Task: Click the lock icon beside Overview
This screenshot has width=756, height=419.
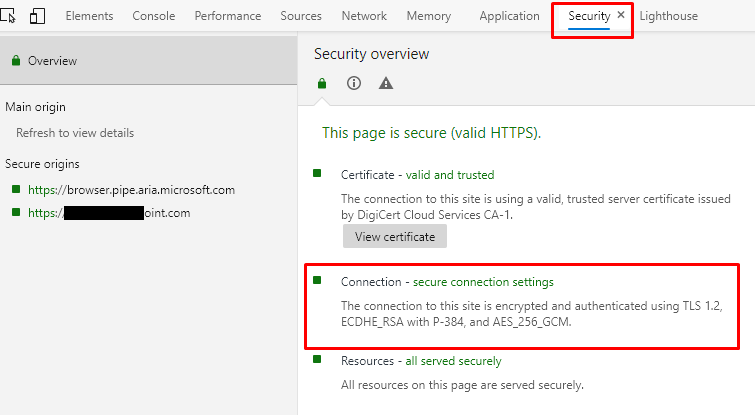Action: pos(16,61)
